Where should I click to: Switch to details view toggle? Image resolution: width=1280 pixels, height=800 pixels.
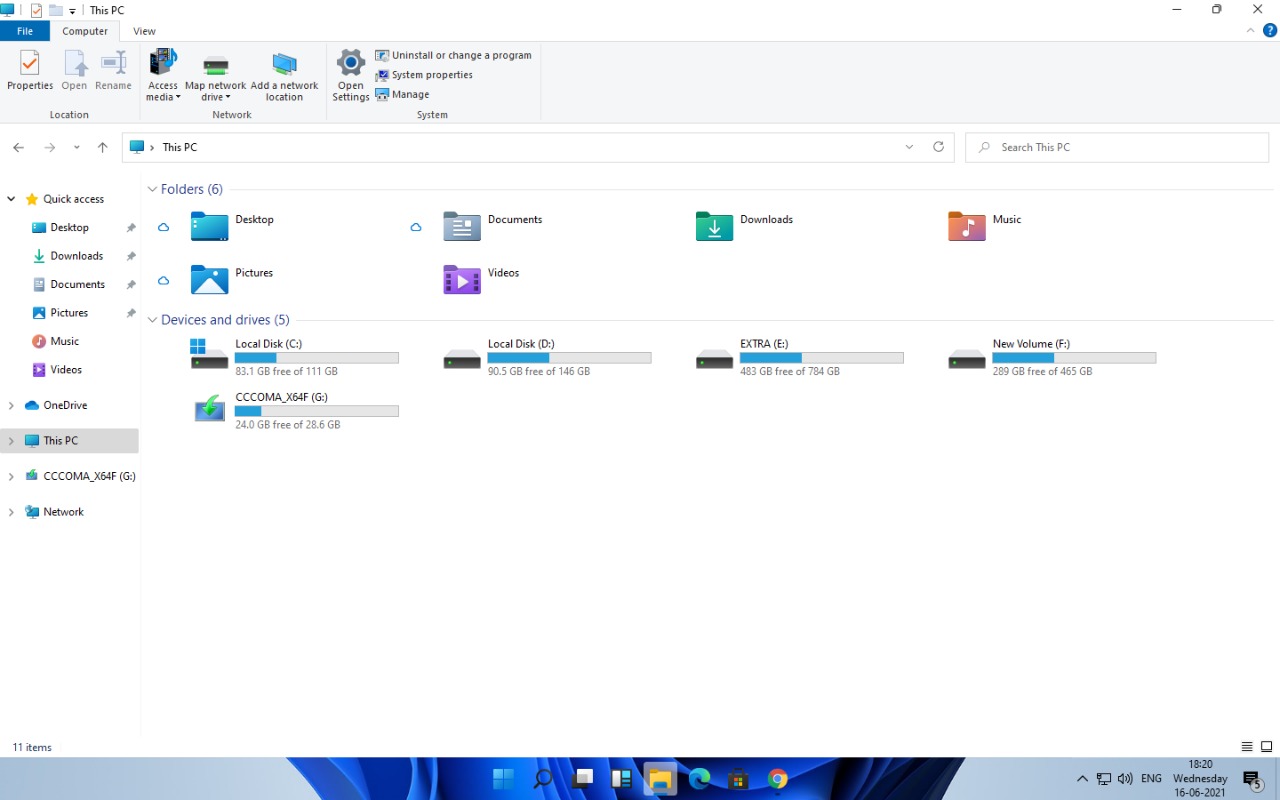(1247, 747)
